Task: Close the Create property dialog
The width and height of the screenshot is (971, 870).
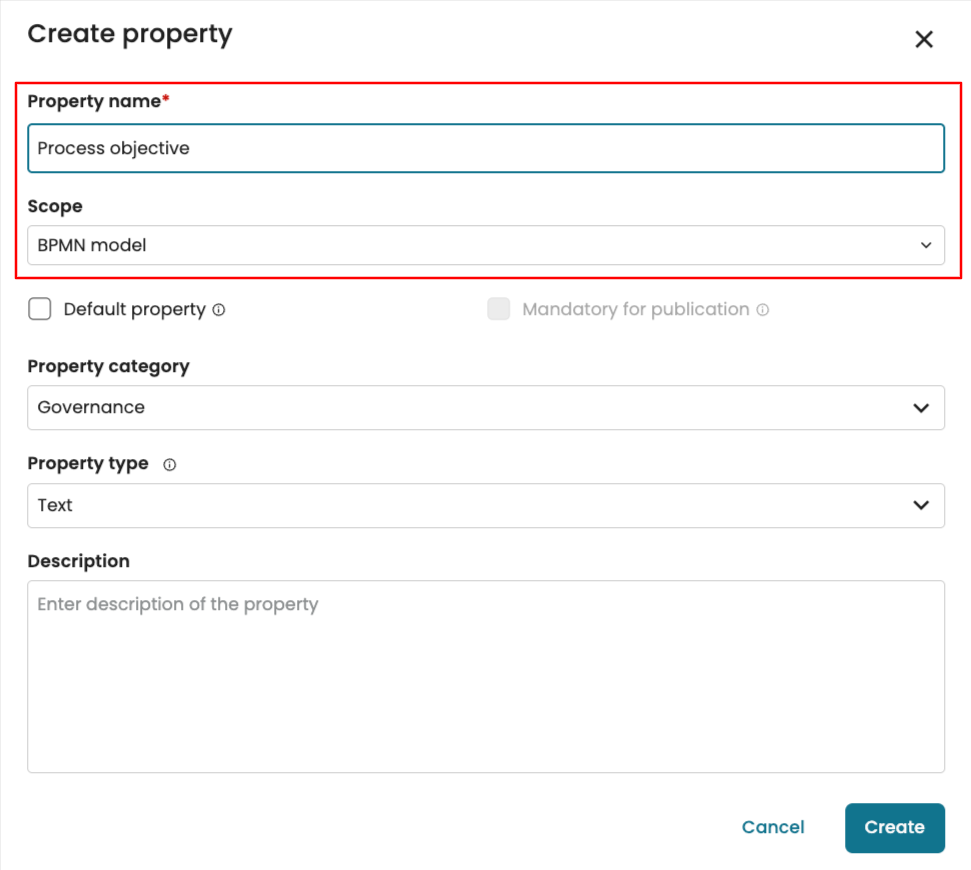Action: pos(924,40)
